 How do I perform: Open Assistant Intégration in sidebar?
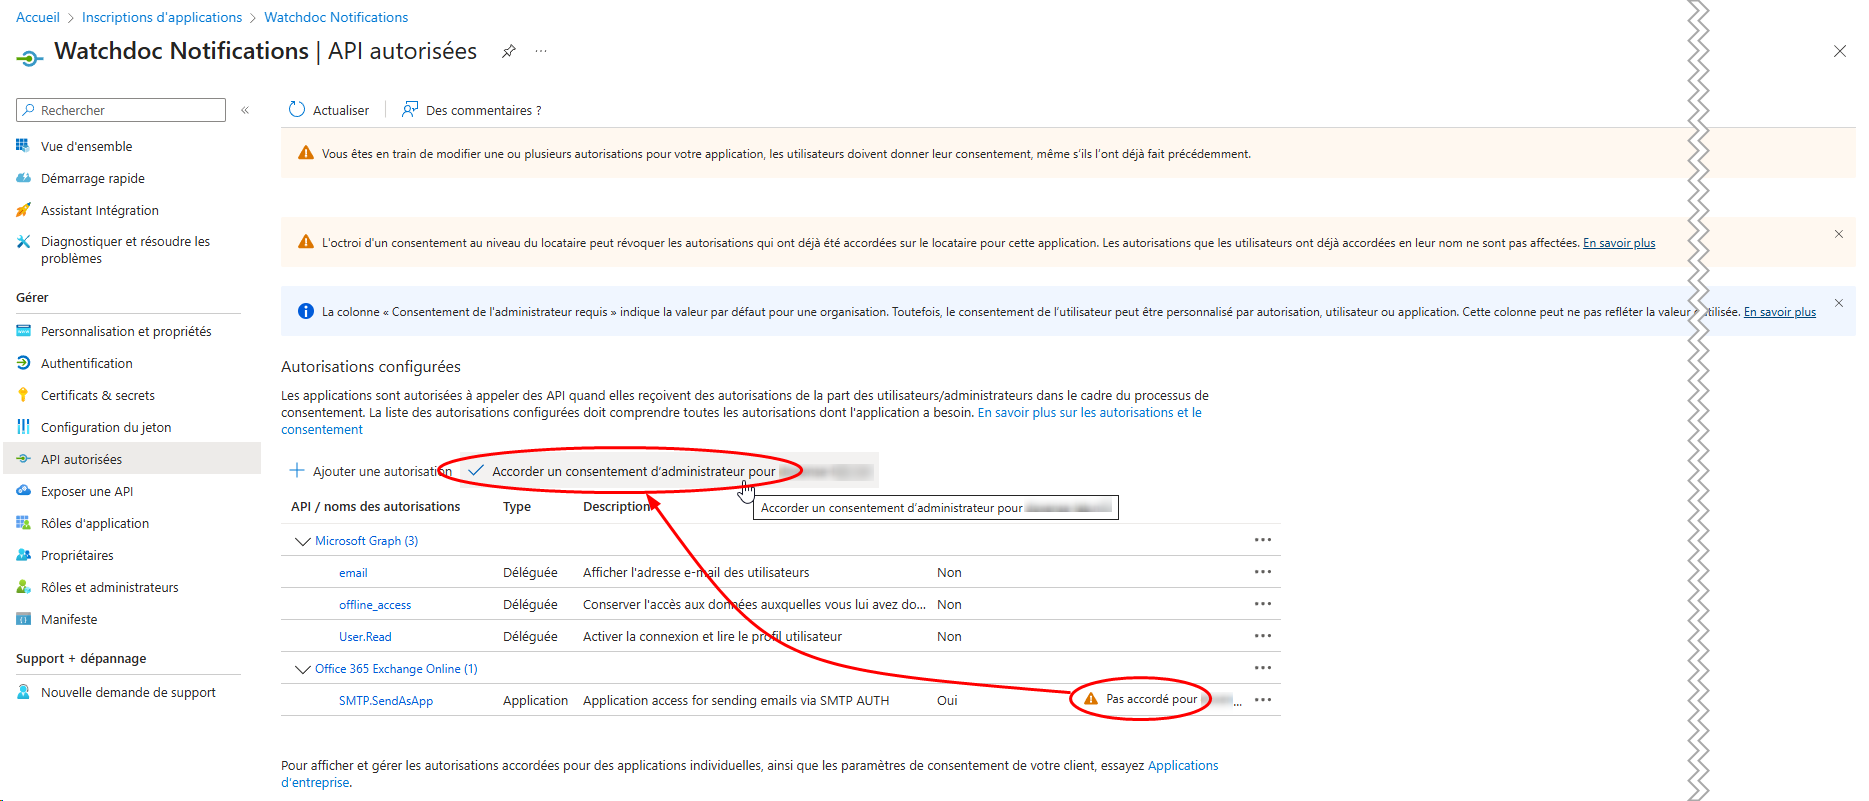[x=99, y=210]
